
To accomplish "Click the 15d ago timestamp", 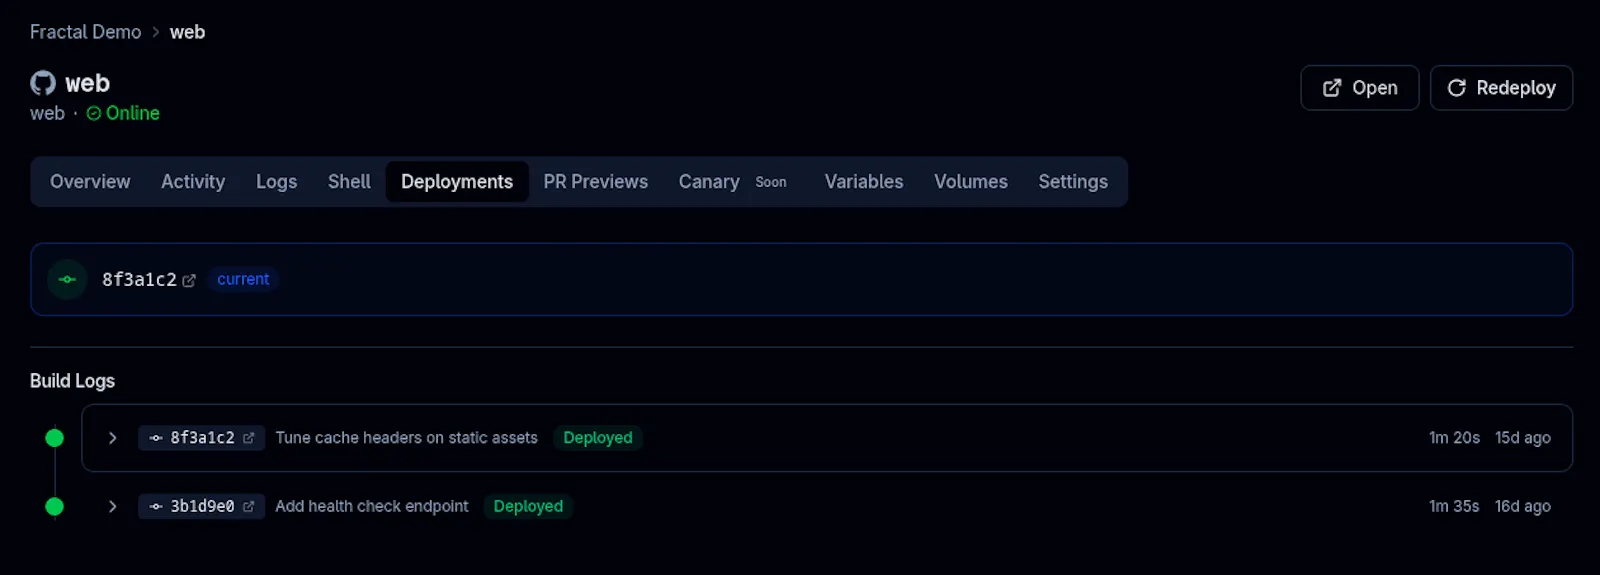I will 1523,438.
